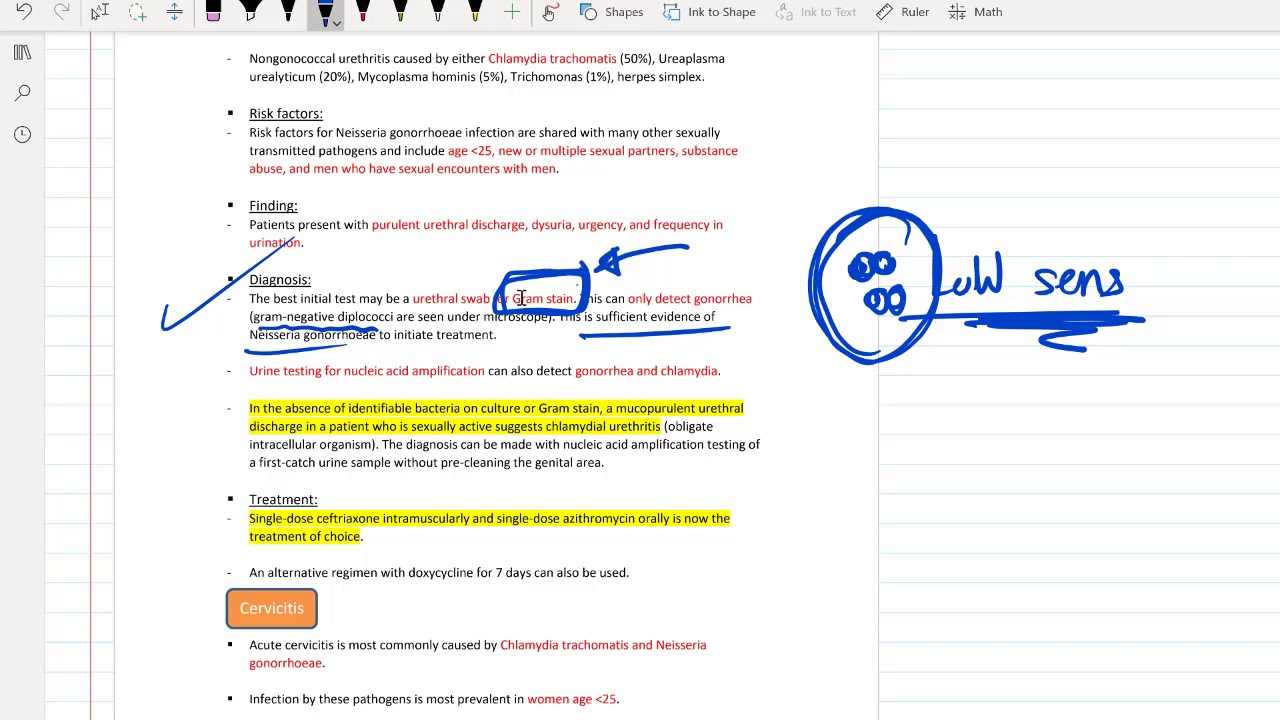Select the first black pen
Viewport: 1280px width, 720px height.
[x=288, y=12]
